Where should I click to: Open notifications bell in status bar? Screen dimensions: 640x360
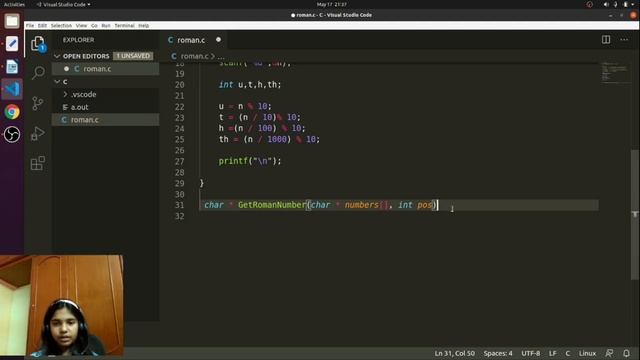click(x=626, y=353)
